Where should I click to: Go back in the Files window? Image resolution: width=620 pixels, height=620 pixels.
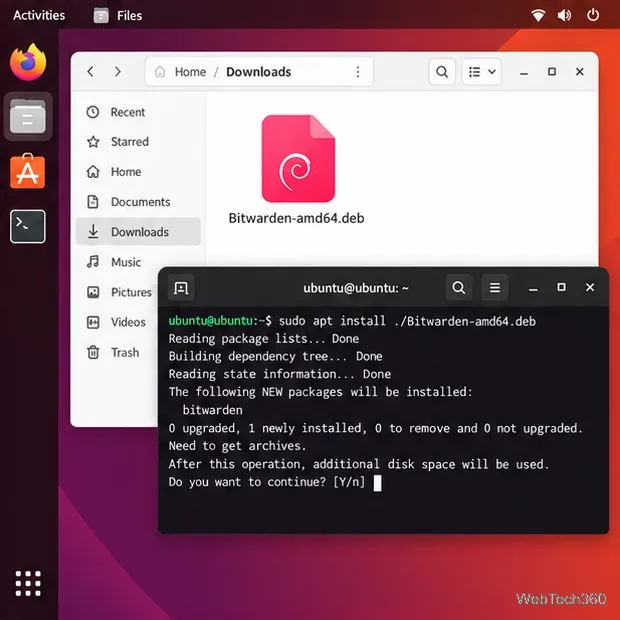click(91, 72)
